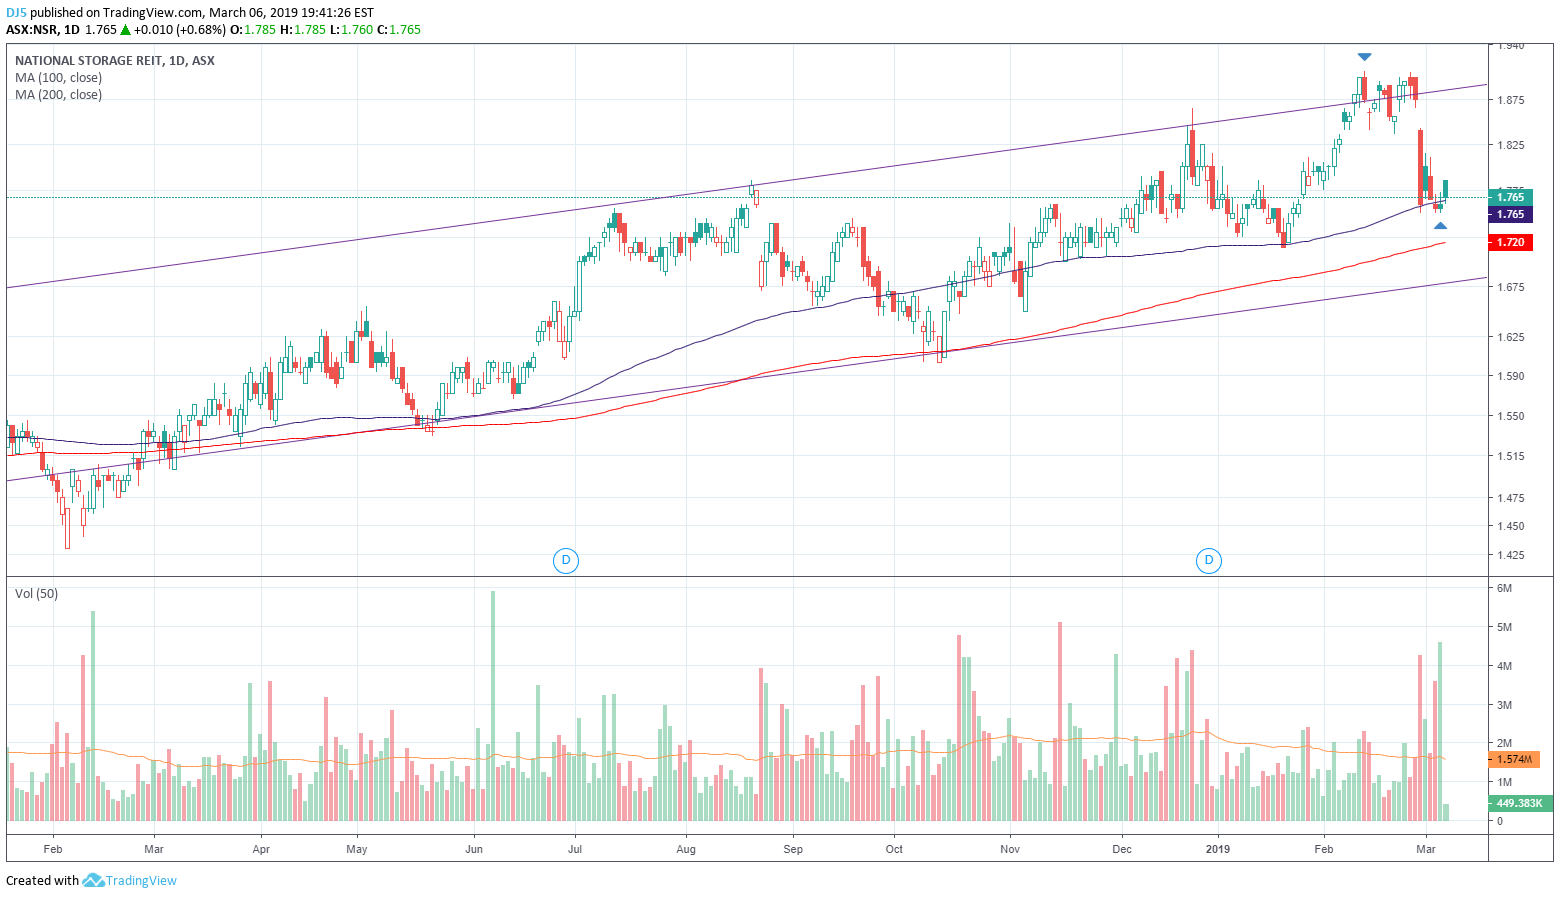The height and width of the screenshot is (898, 1560).
Task: Click the Oct label on time axis
Action: [x=894, y=849]
